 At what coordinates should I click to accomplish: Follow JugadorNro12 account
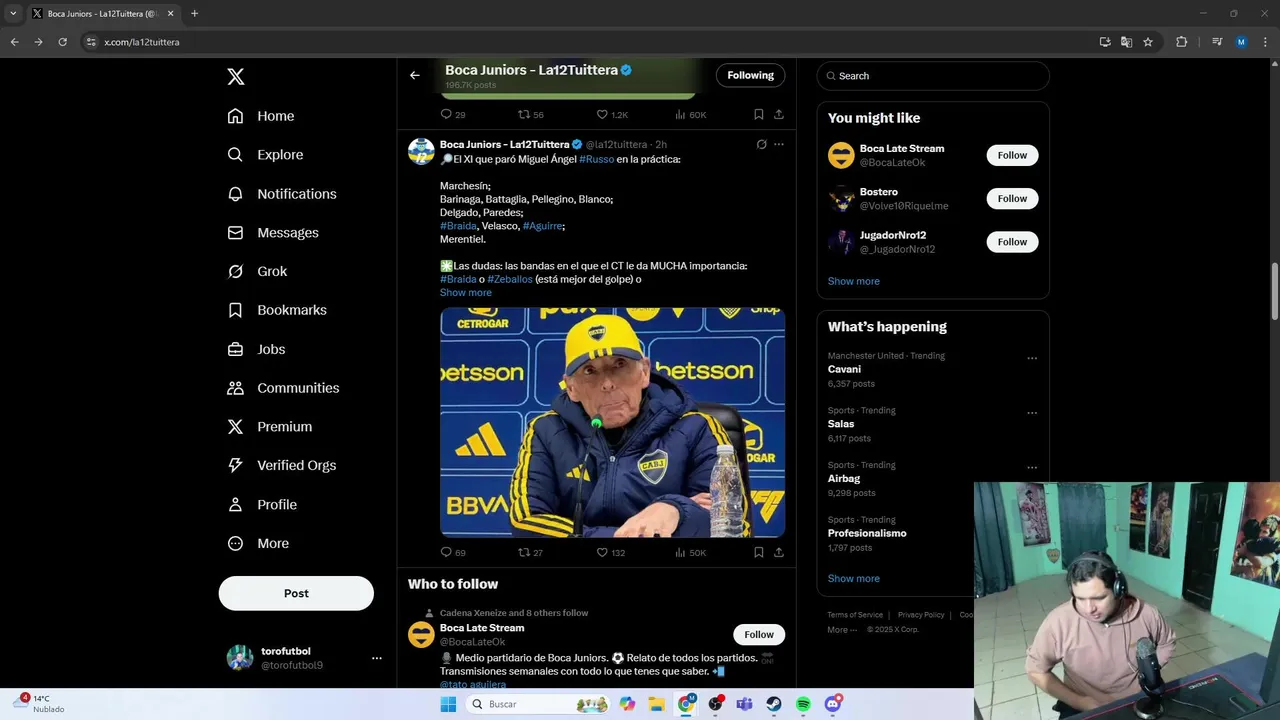click(1012, 242)
